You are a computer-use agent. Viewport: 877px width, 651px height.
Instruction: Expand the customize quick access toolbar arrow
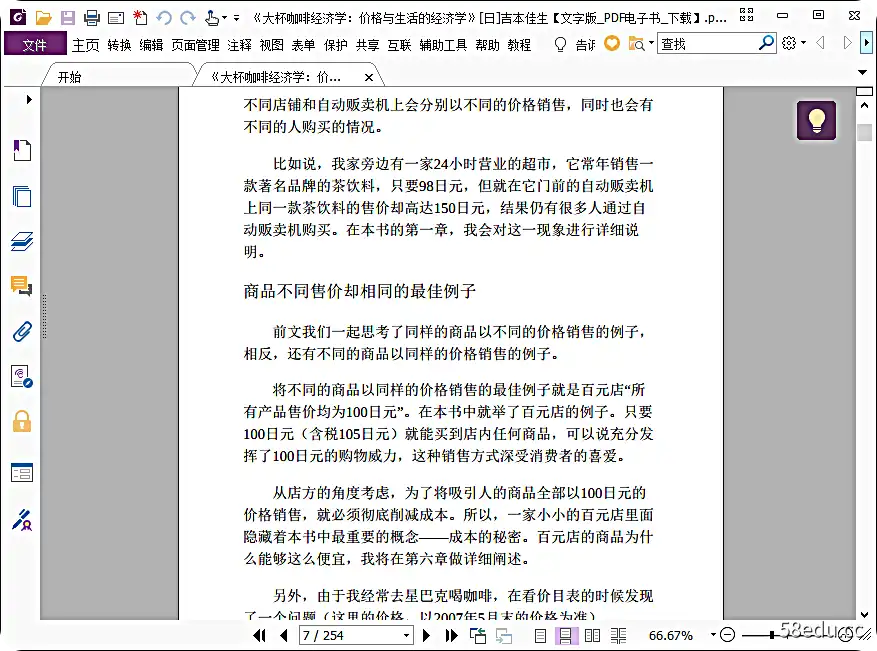click(237, 18)
